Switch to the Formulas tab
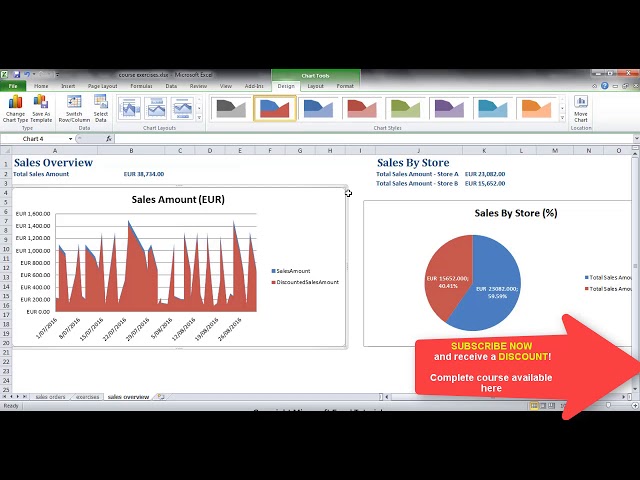 coord(141,86)
